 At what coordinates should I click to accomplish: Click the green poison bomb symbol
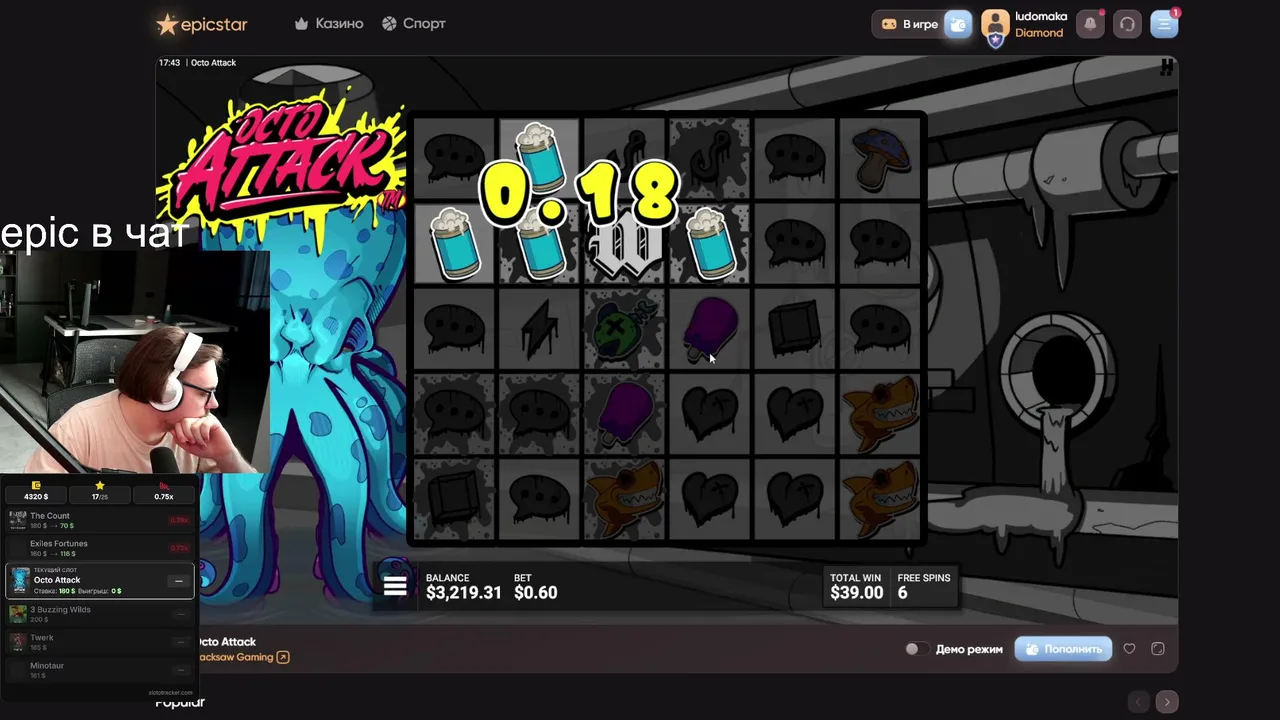pyautogui.click(x=625, y=330)
